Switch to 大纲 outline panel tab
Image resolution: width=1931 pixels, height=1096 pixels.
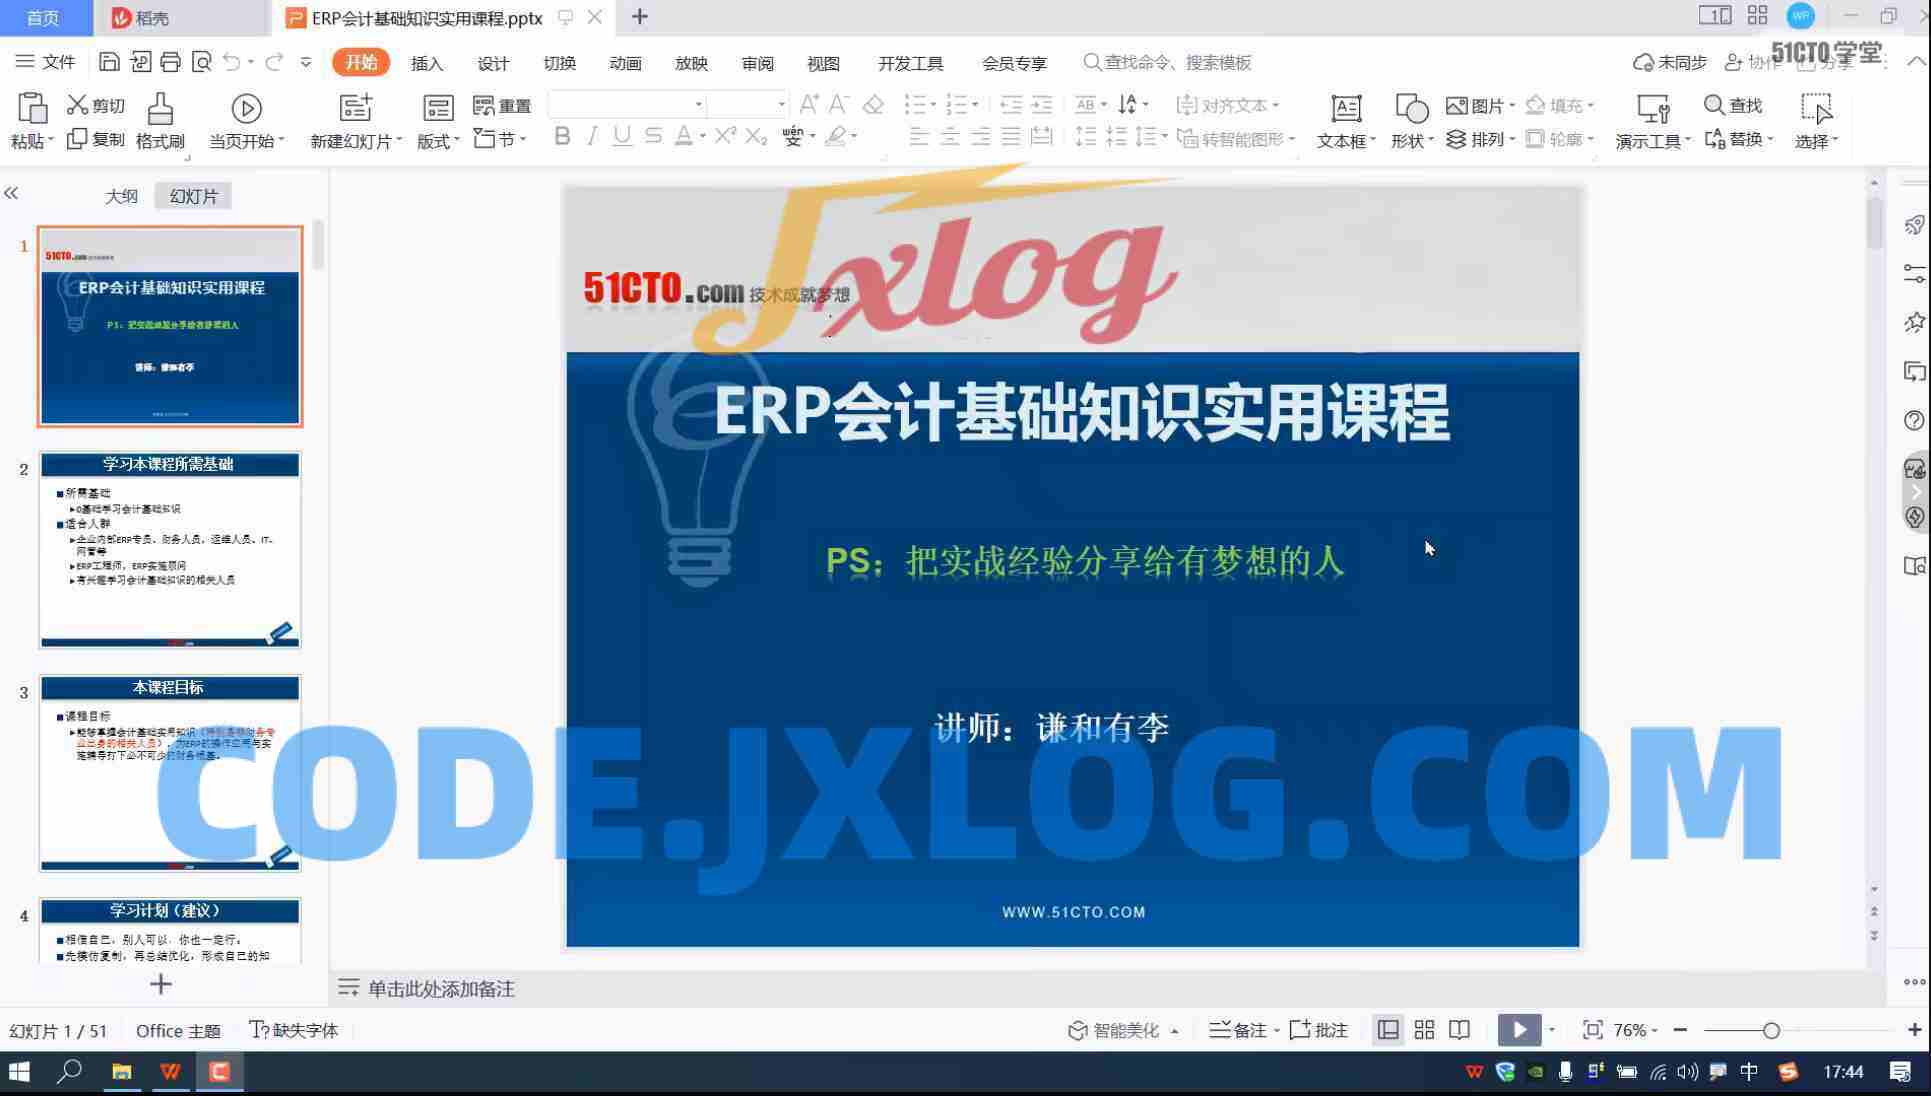[x=121, y=196]
